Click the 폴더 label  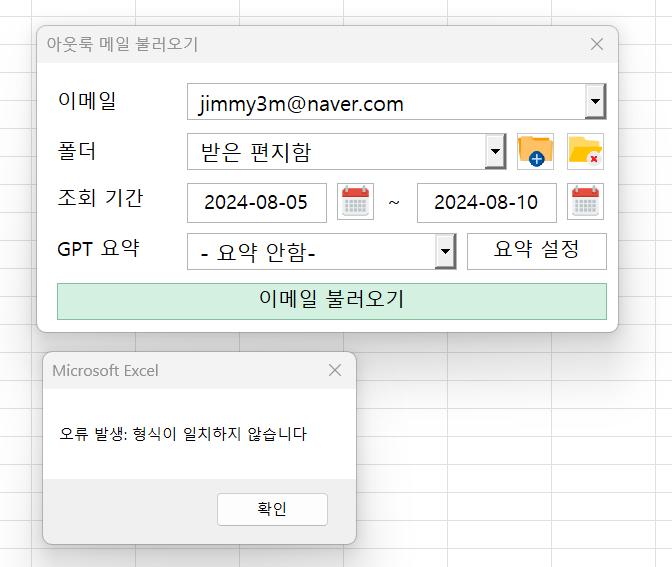pyautogui.click(x=77, y=151)
